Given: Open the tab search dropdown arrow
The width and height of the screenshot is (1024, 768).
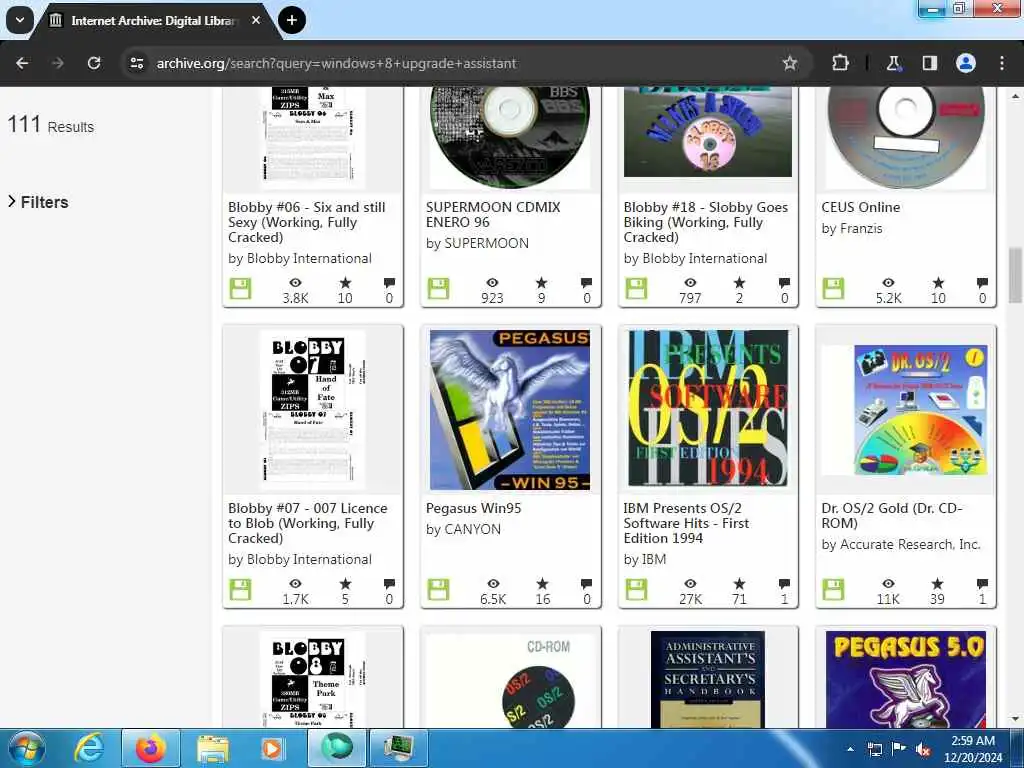Looking at the screenshot, I should click(20, 20).
